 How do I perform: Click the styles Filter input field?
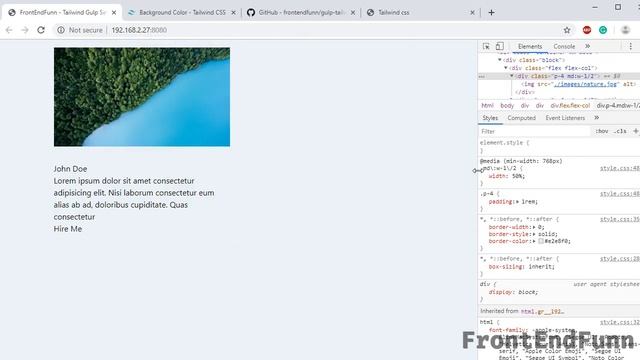[x=535, y=131]
